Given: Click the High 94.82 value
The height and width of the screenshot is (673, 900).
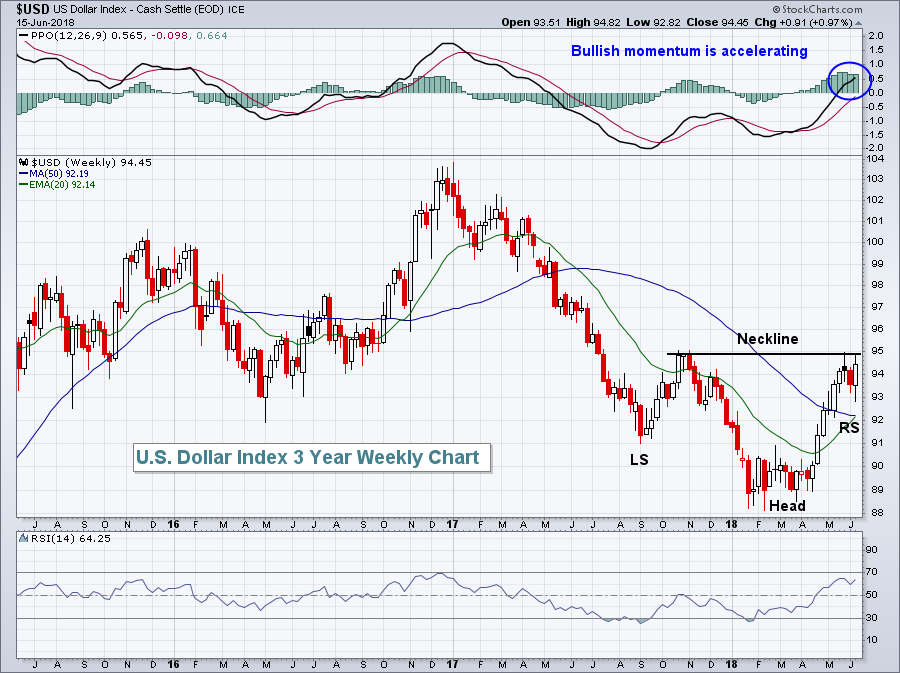Looking at the screenshot, I should pos(593,22).
